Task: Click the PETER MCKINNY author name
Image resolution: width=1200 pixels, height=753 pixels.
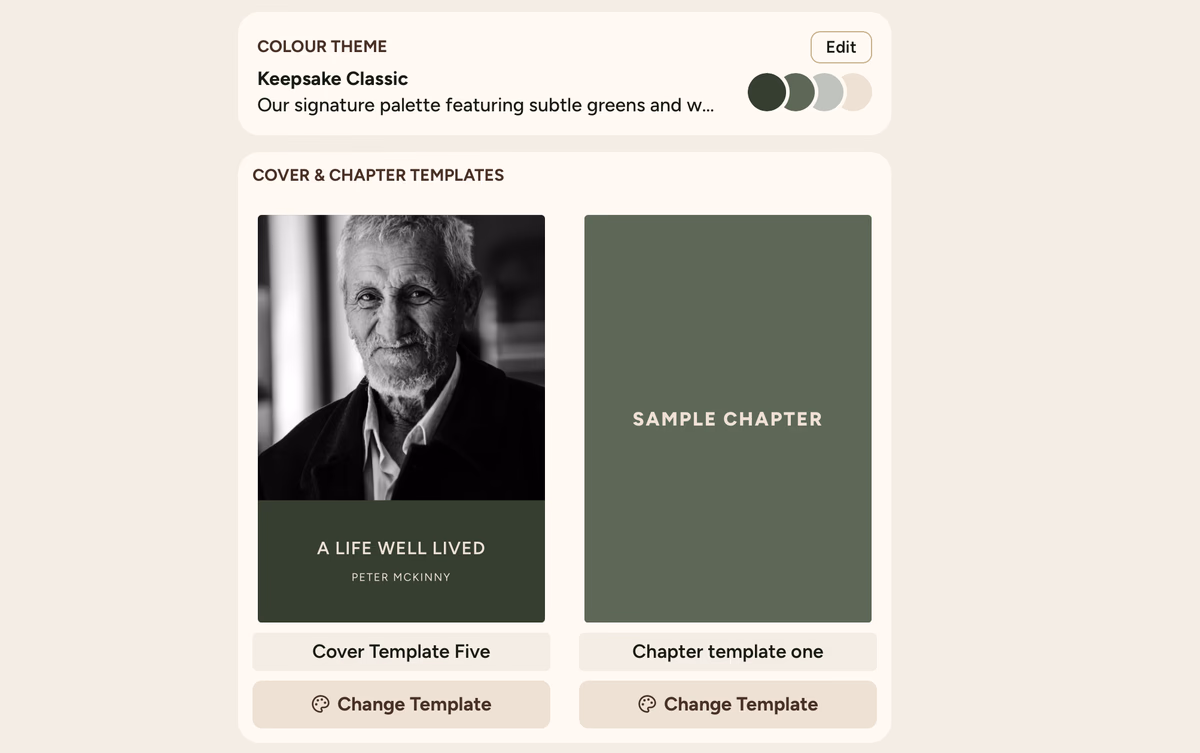Action: click(401, 577)
